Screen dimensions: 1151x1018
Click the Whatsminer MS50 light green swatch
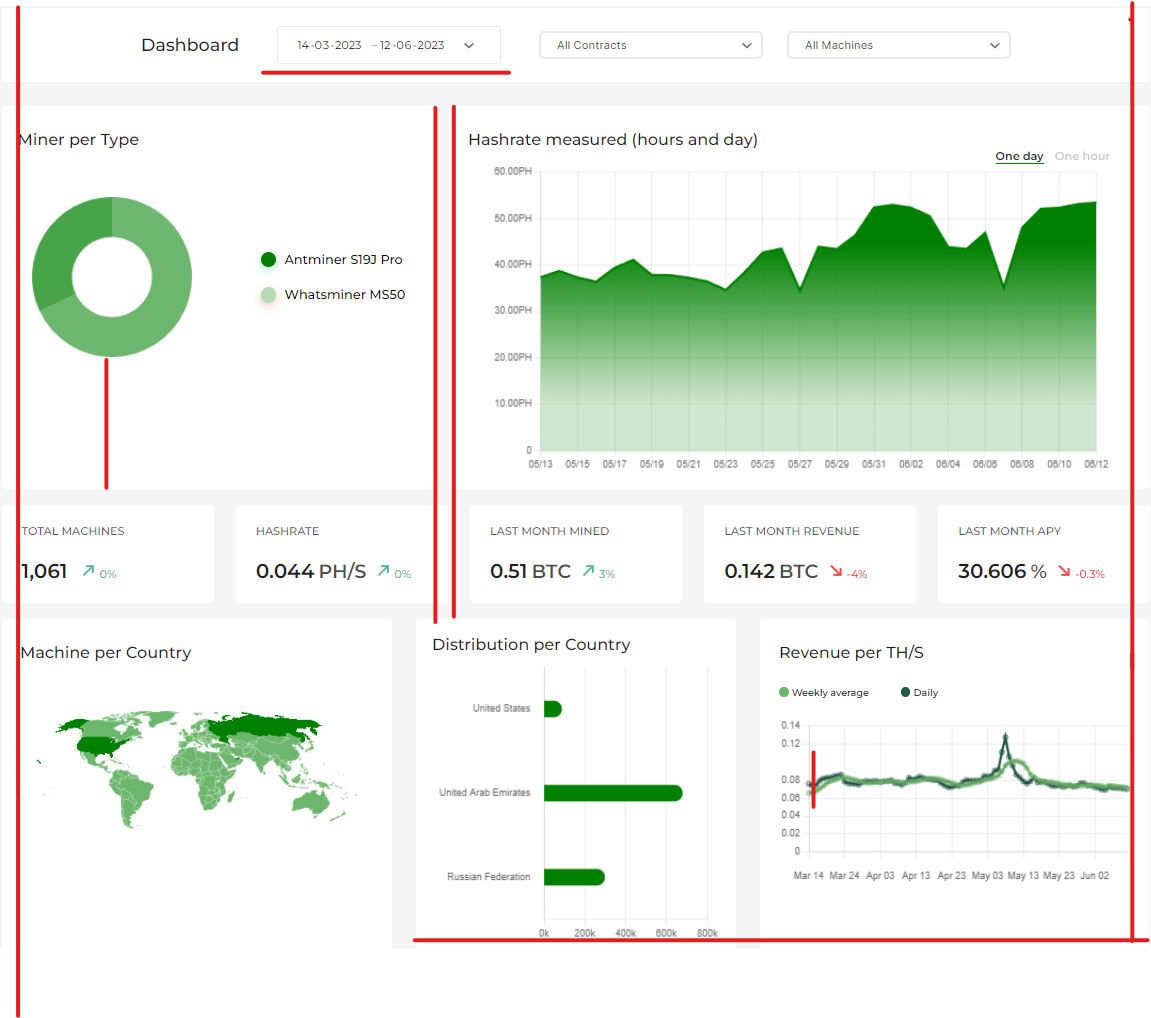coord(269,294)
